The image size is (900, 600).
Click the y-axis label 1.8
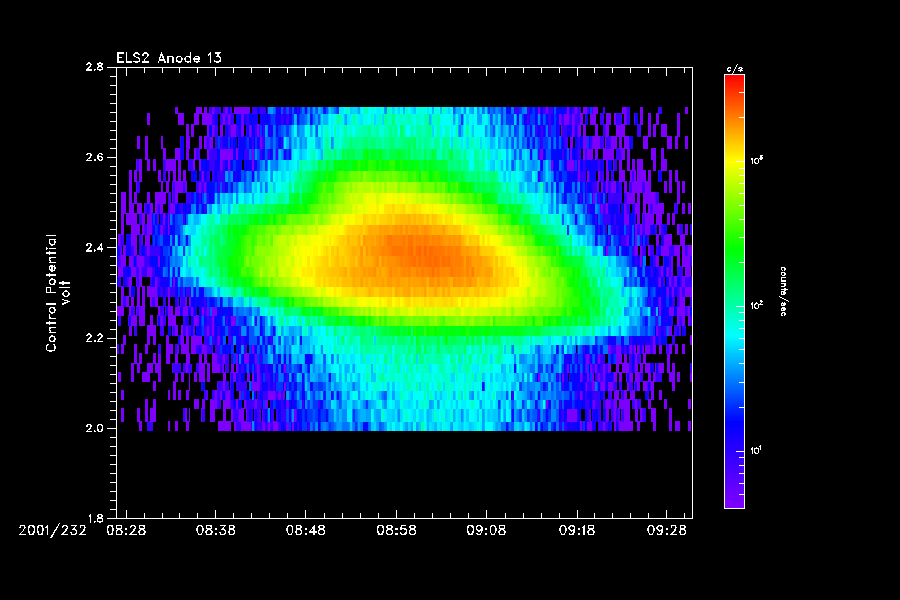click(x=95, y=518)
